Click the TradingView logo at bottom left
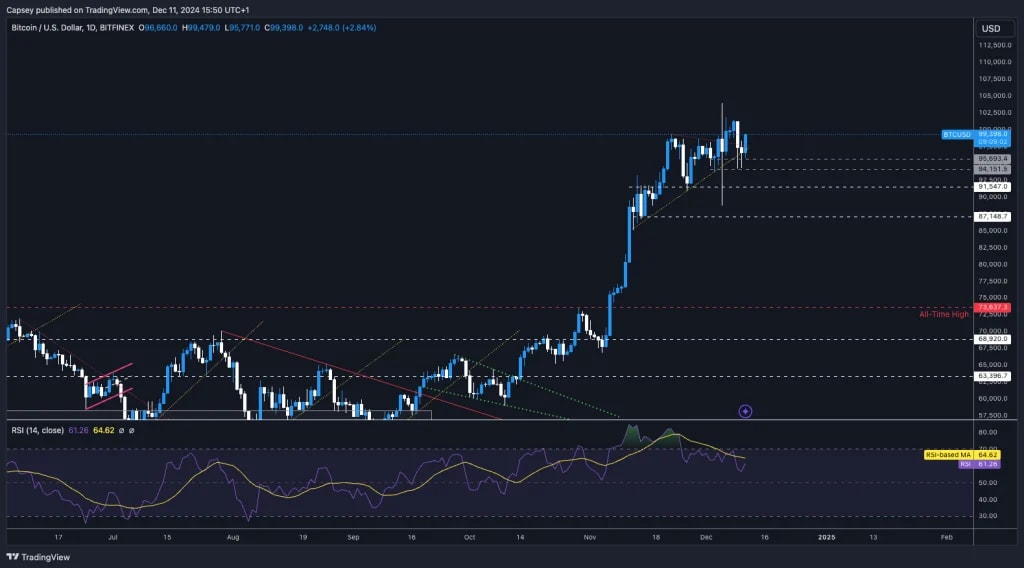The width and height of the screenshot is (1024, 568). pyautogui.click(x=38, y=557)
